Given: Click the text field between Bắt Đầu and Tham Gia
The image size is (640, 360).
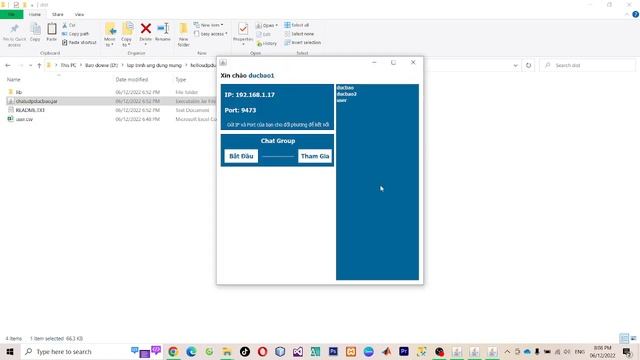Looking at the screenshot, I should click(x=278, y=155).
